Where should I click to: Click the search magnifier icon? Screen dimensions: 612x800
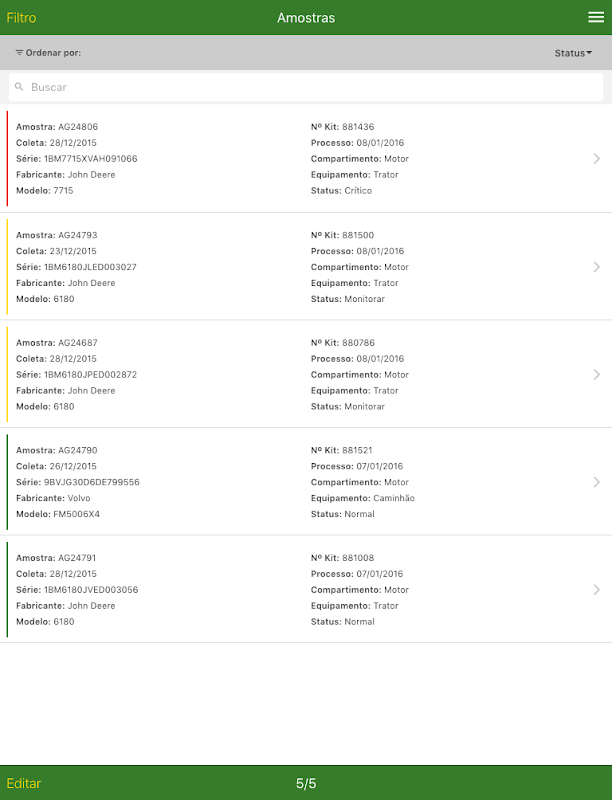(19, 87)
